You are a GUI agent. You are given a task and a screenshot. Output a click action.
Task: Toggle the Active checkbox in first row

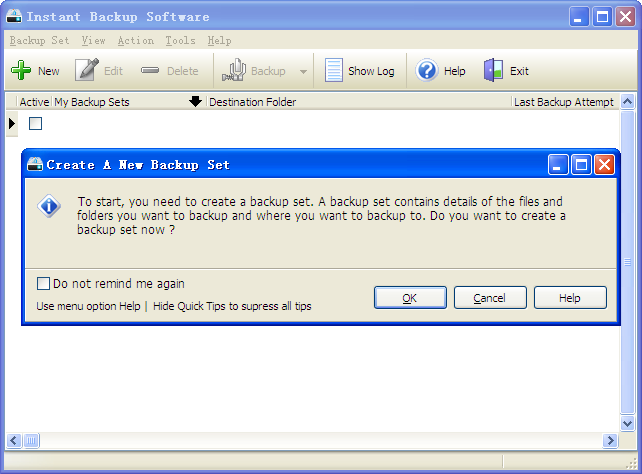click(x=36, y=124)
